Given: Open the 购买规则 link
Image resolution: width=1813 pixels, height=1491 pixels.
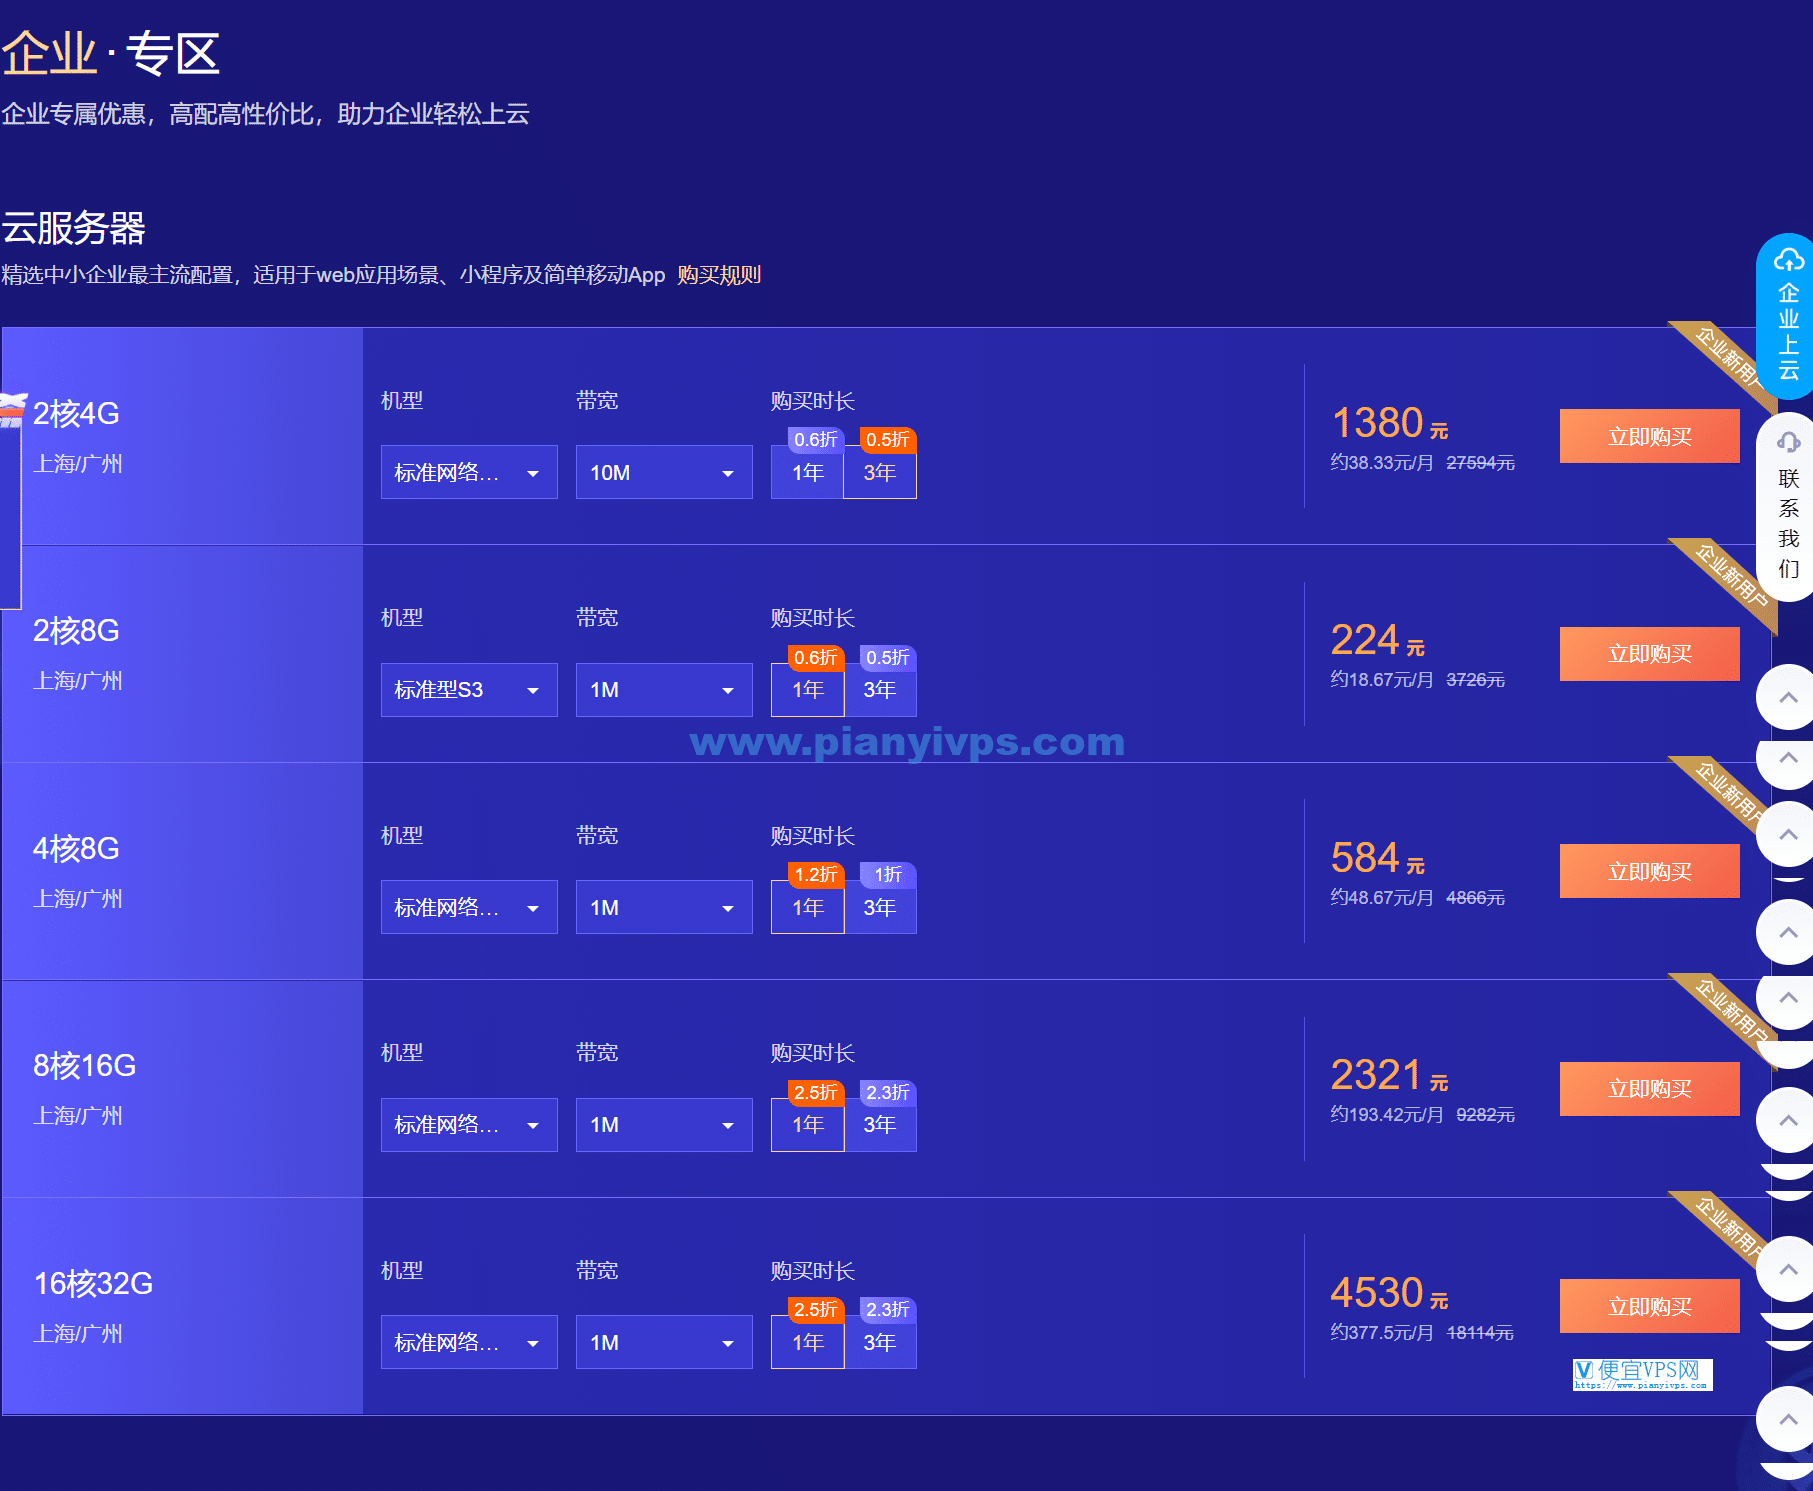Looking at the screenshot, I should coord(719,275).
